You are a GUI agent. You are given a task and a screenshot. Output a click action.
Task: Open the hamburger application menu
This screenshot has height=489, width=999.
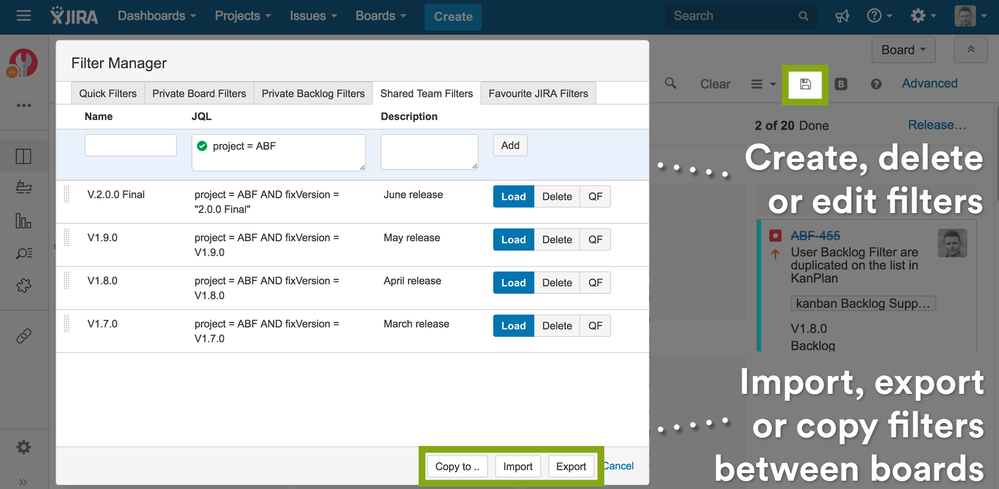pyautogui.click(x=24, y=16)
